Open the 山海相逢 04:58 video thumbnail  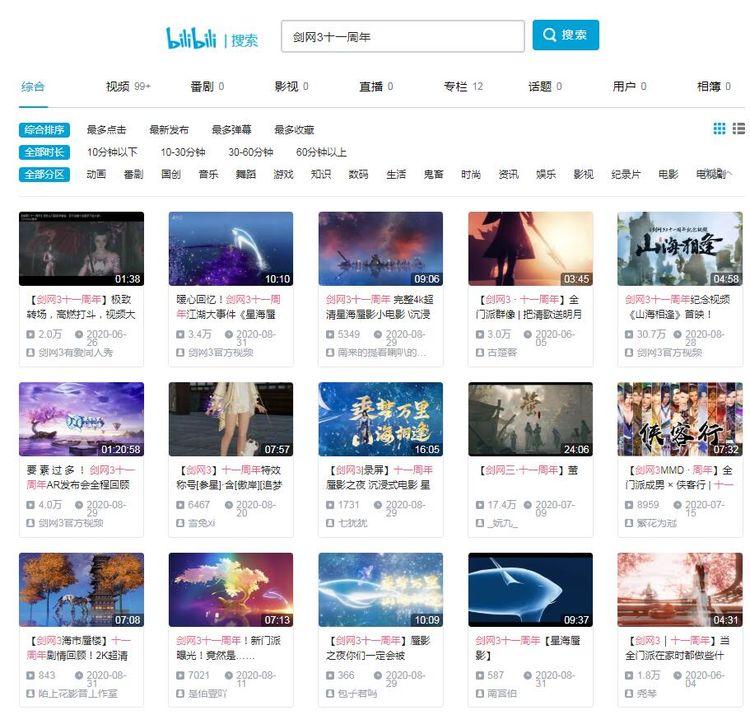pyautogui.click(x=680, y=249)
